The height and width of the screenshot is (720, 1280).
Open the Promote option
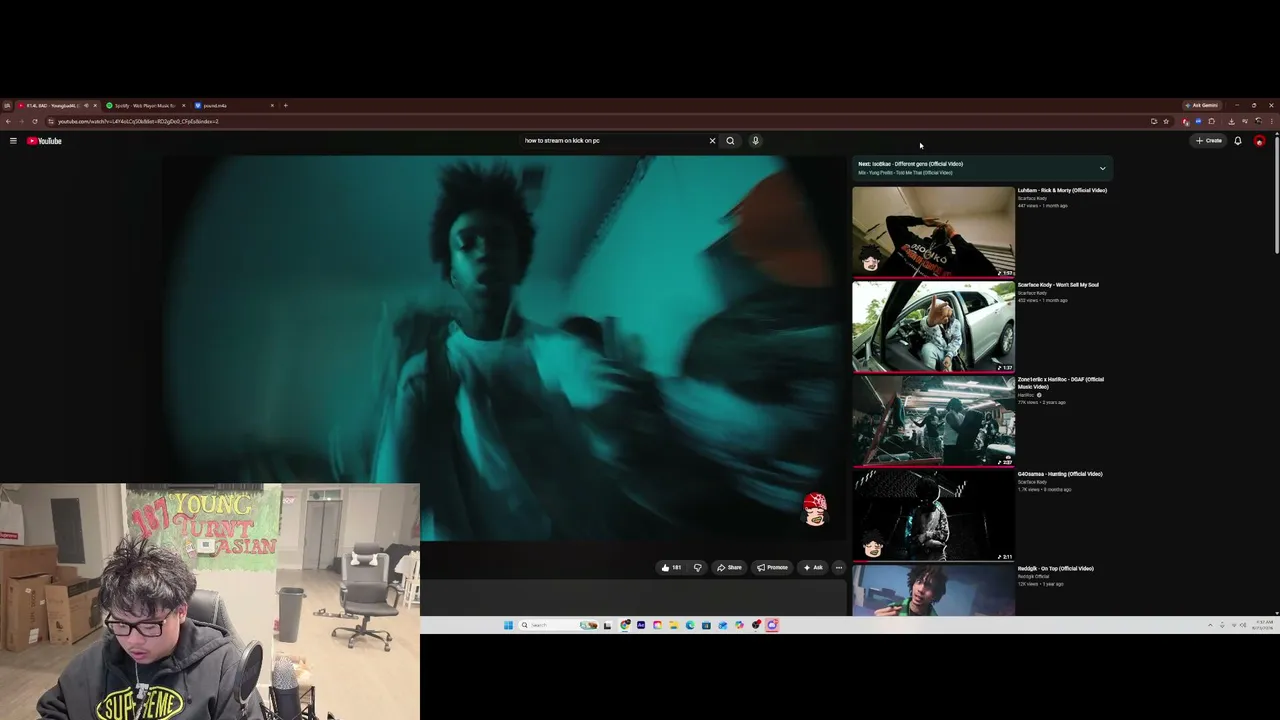[772, 567]
